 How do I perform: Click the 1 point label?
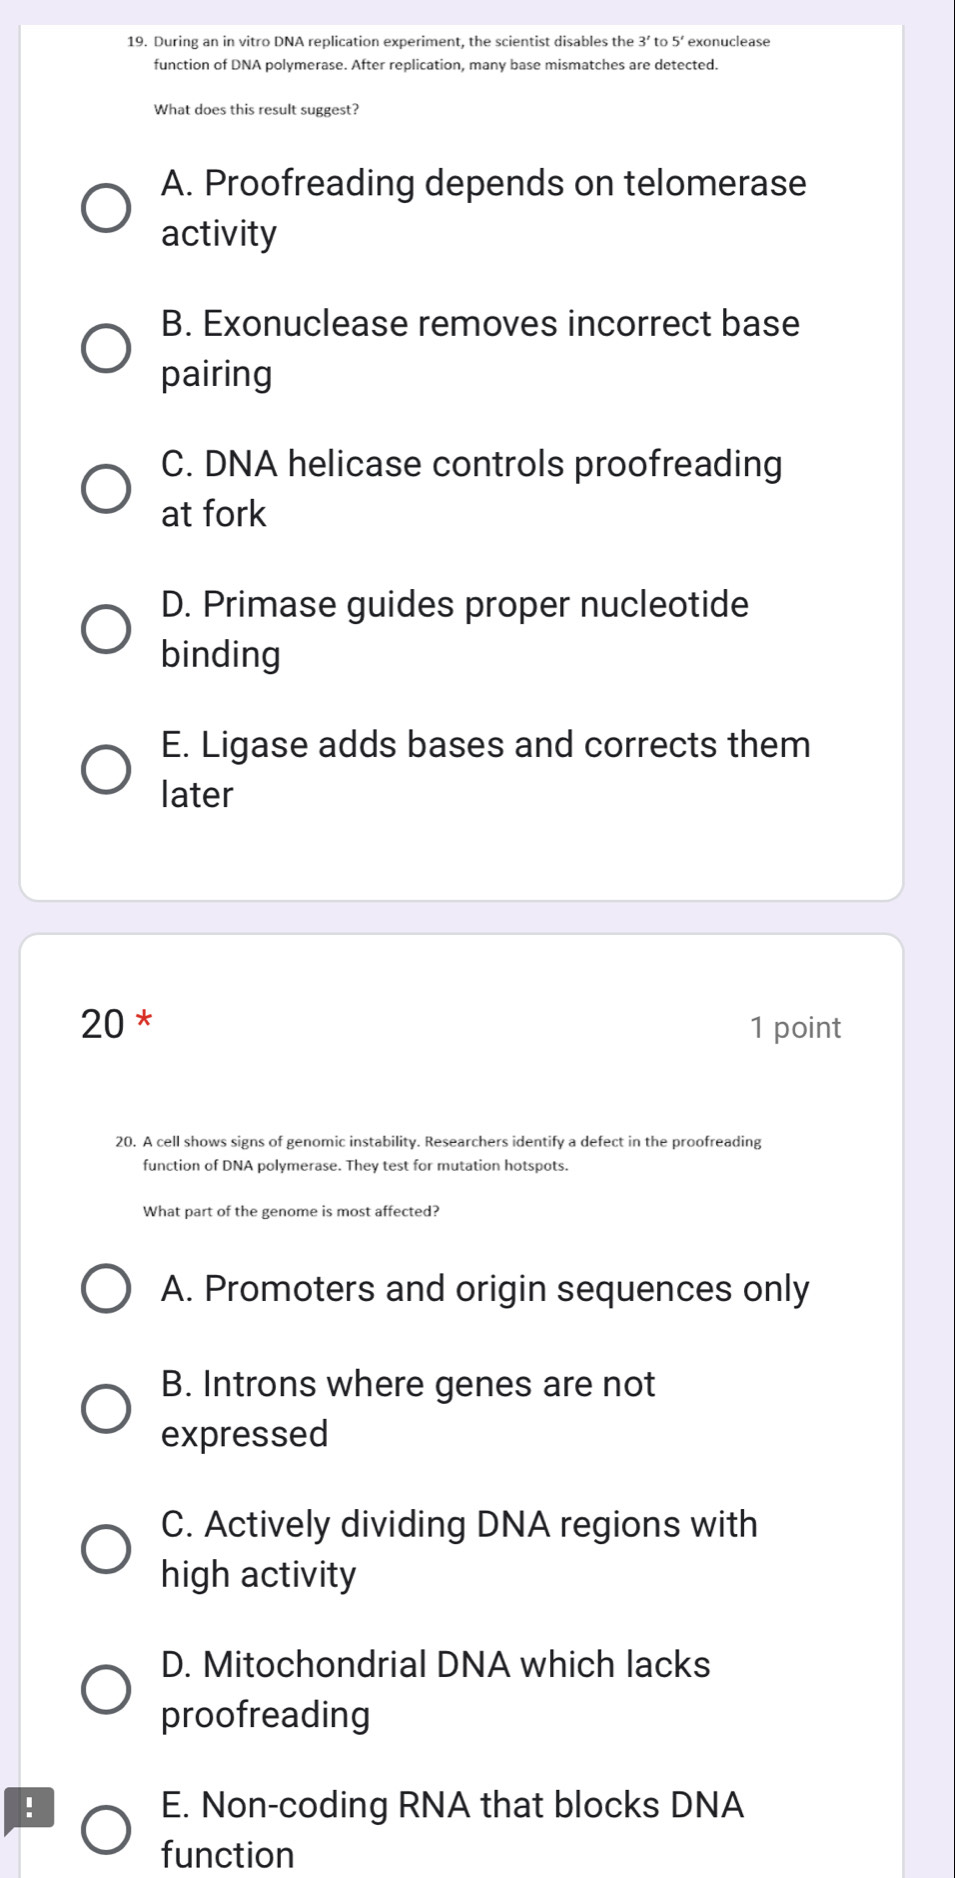click(795, 1027)
